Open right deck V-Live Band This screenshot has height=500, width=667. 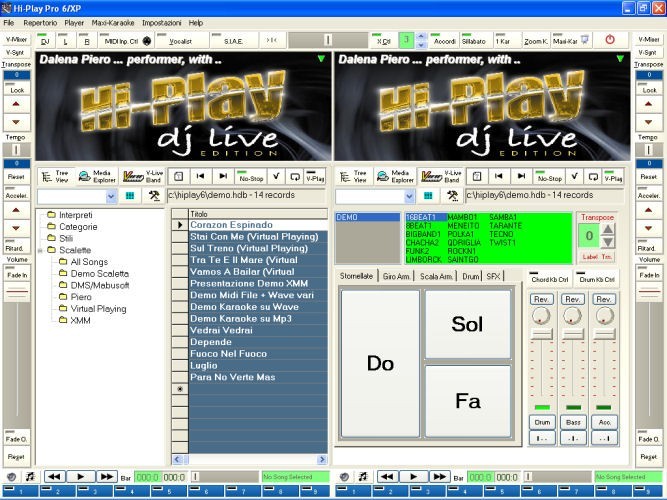coord(441,176)
